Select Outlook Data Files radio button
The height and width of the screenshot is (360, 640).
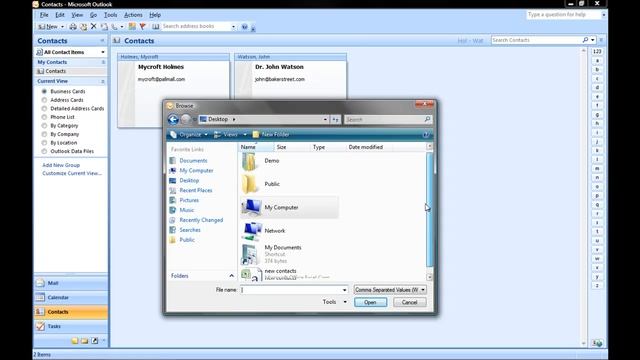44,151
